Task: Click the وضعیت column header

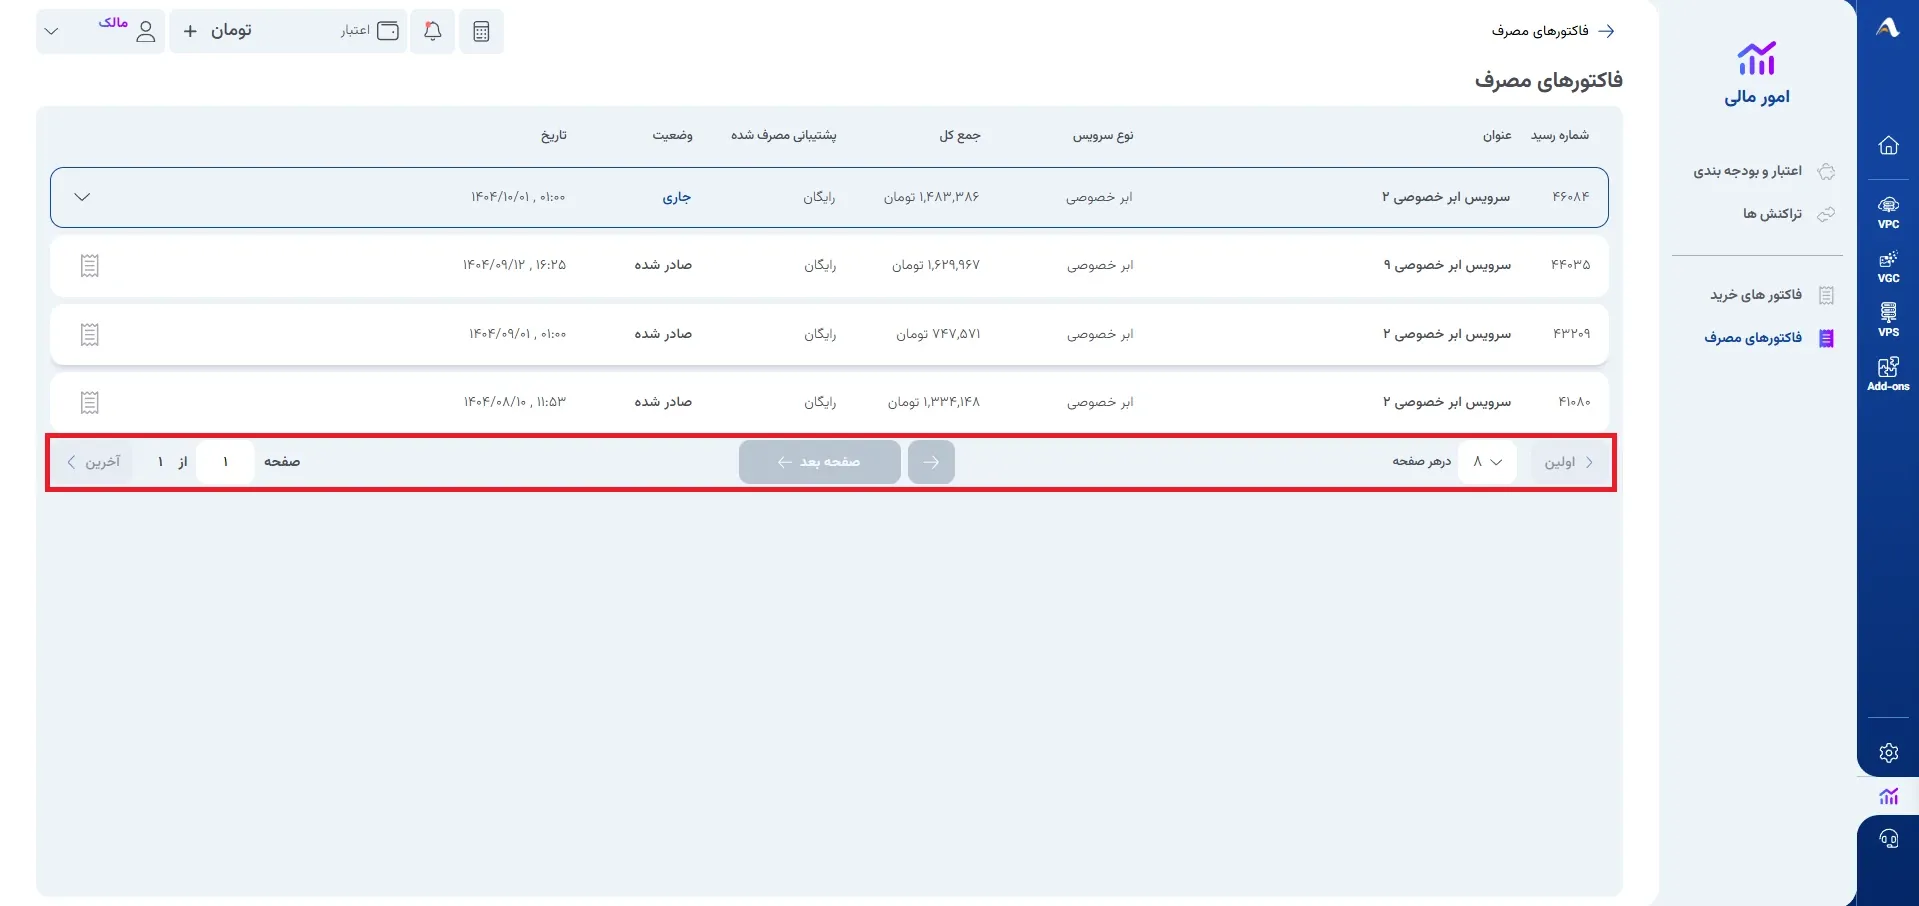Action: [673, 135]
